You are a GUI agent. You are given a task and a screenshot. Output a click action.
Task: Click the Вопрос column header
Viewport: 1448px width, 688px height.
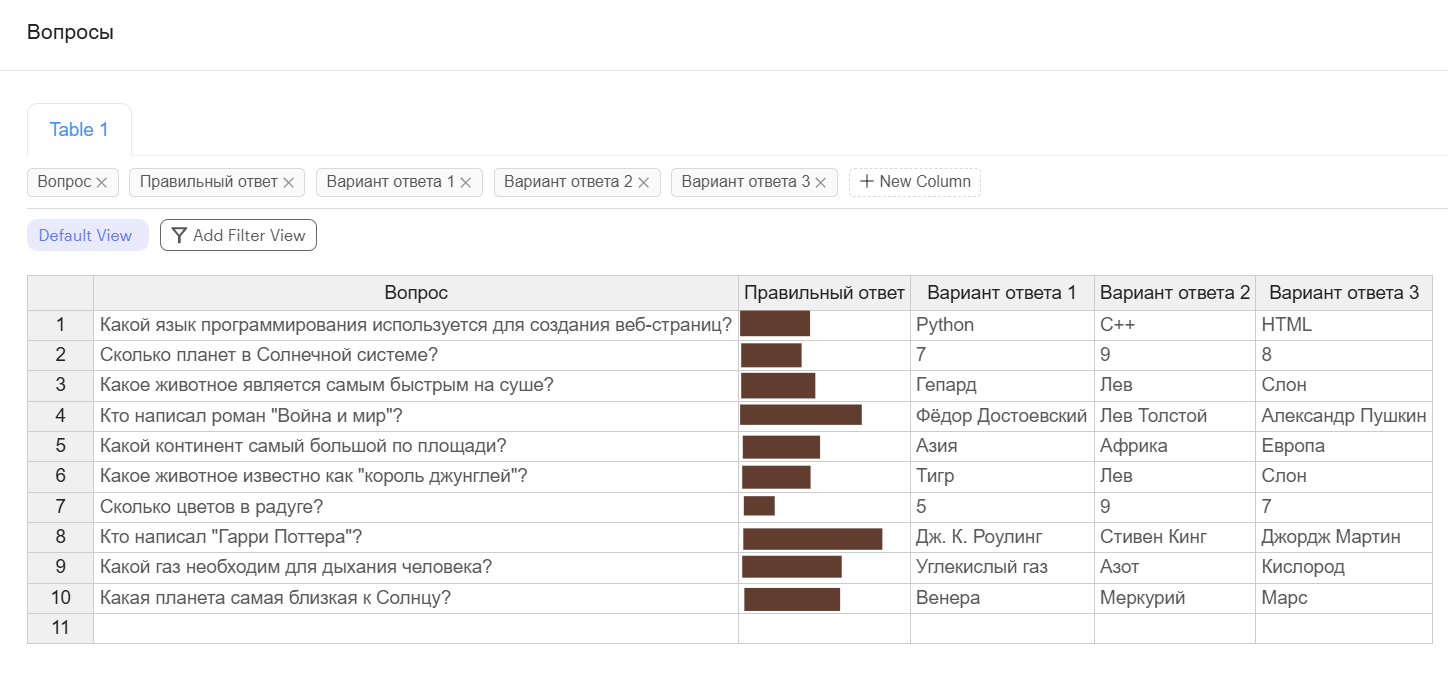click(x=416, y=293)
